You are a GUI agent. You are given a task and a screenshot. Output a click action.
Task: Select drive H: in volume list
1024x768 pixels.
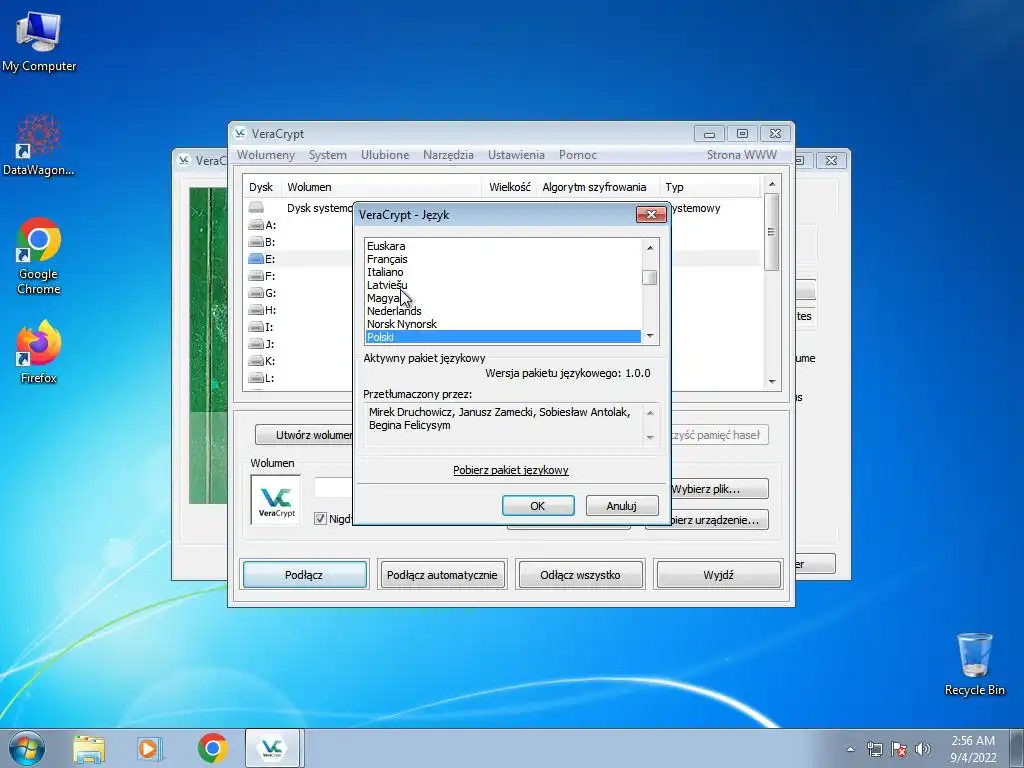[262, 310]
